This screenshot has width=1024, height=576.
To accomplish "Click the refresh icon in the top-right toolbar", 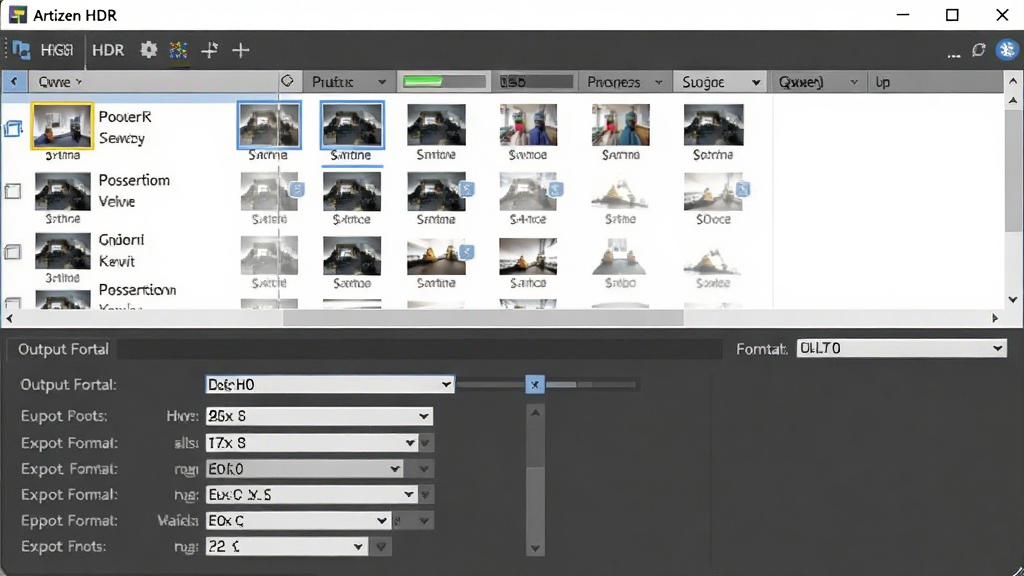I will [x=978, y=50].
